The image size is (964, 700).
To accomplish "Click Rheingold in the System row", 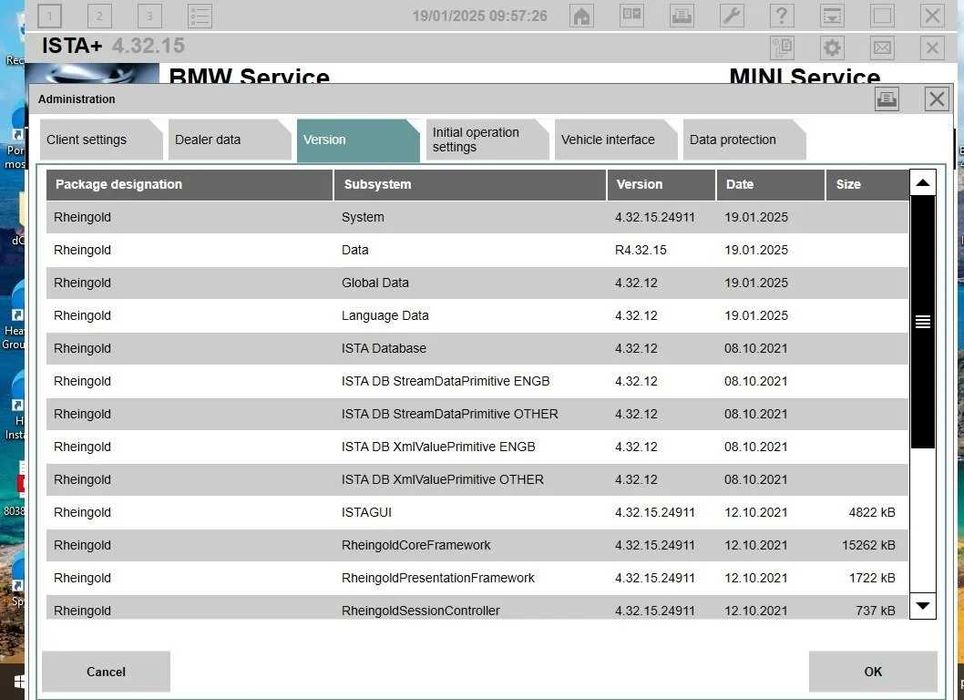I will tap(82, 218).
